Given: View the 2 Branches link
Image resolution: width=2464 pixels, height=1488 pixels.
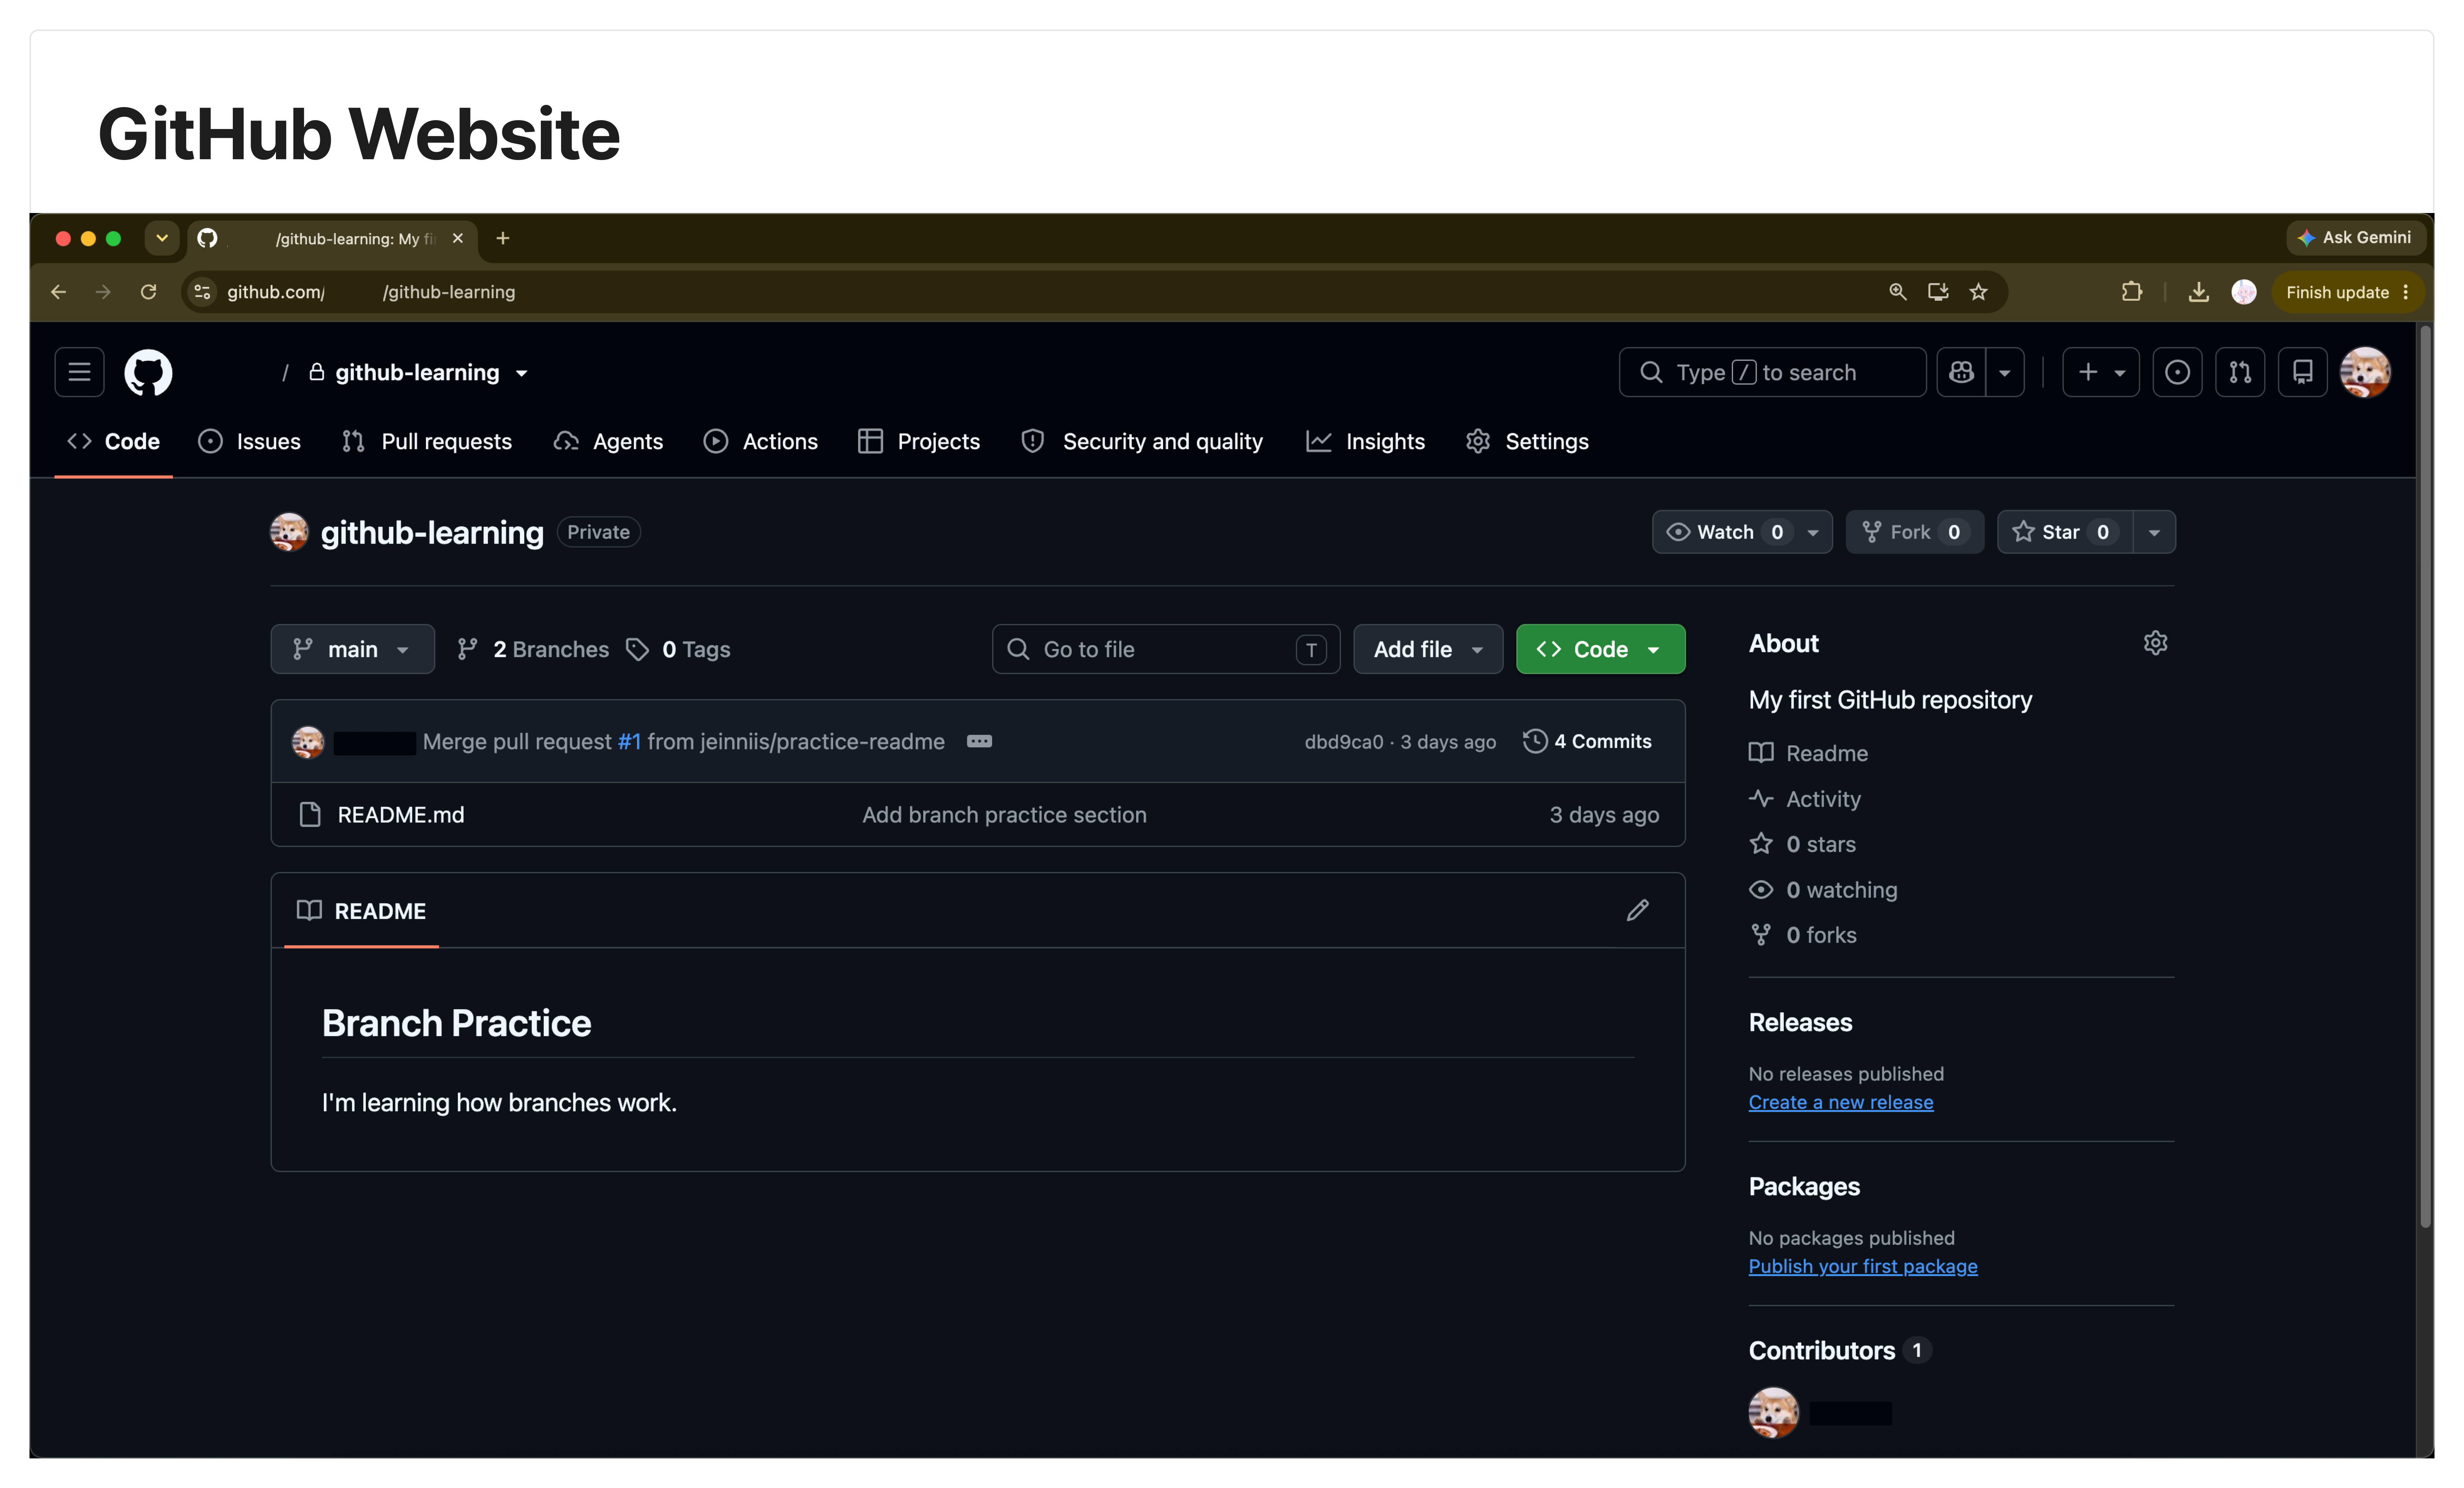Looking at the screenshot, I should 533,649.
